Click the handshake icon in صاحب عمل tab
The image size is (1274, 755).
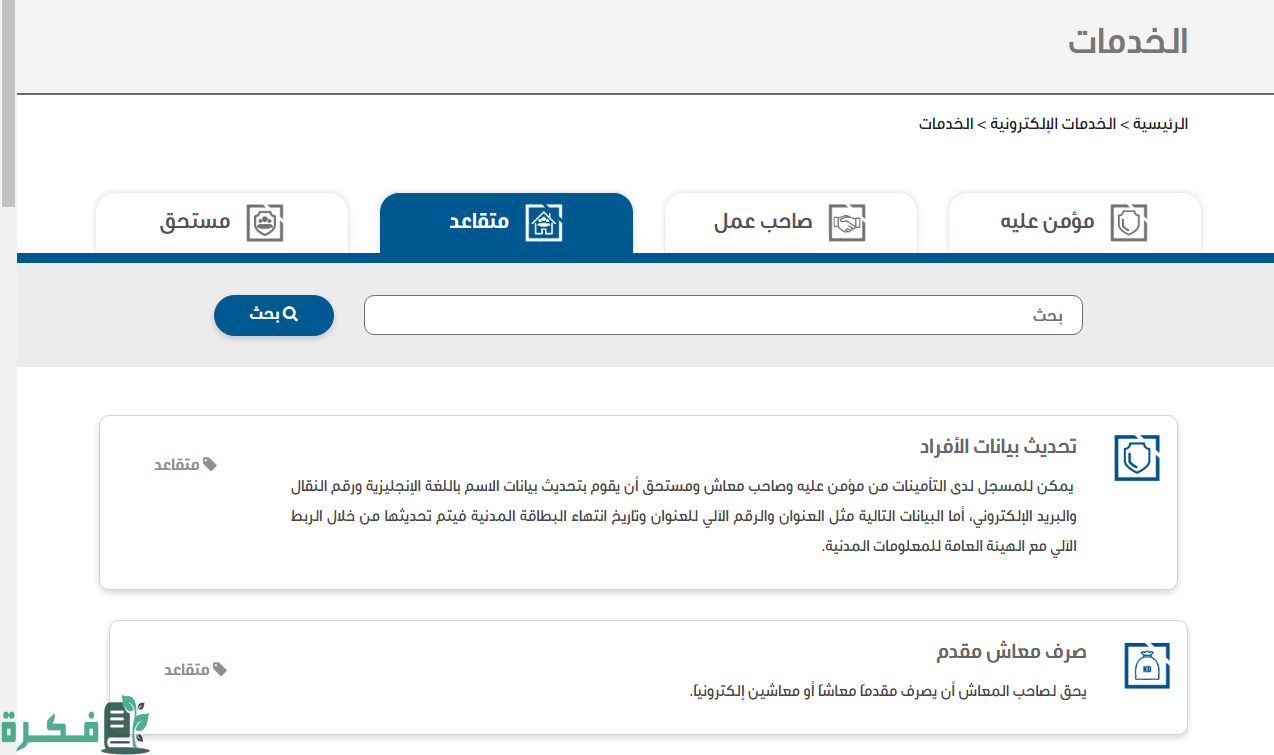coord(846,222)
